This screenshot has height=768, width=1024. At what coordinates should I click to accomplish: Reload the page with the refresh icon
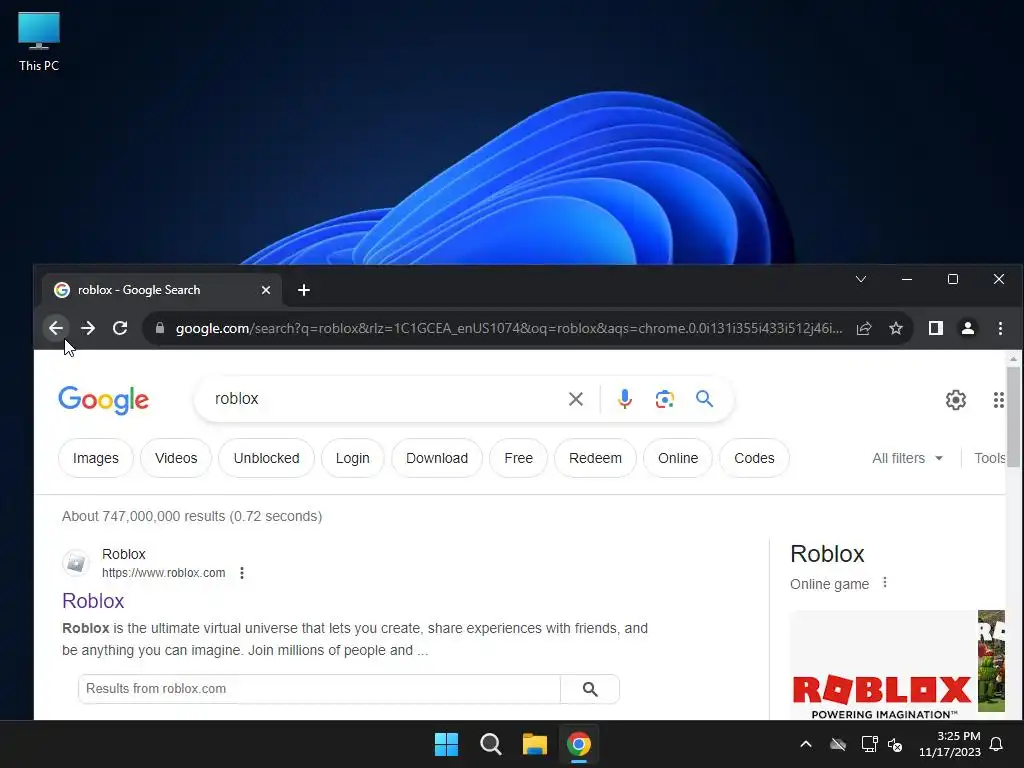120,328
